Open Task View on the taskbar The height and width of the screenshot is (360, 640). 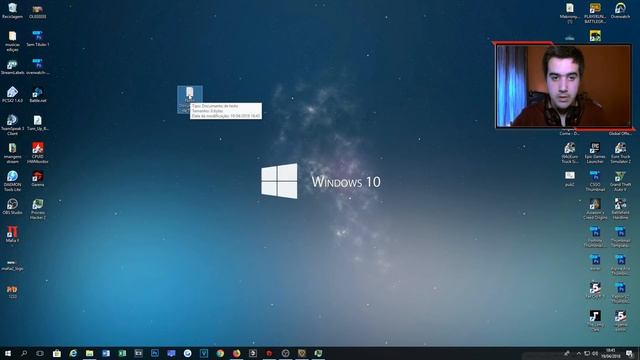tap(40, 353)
